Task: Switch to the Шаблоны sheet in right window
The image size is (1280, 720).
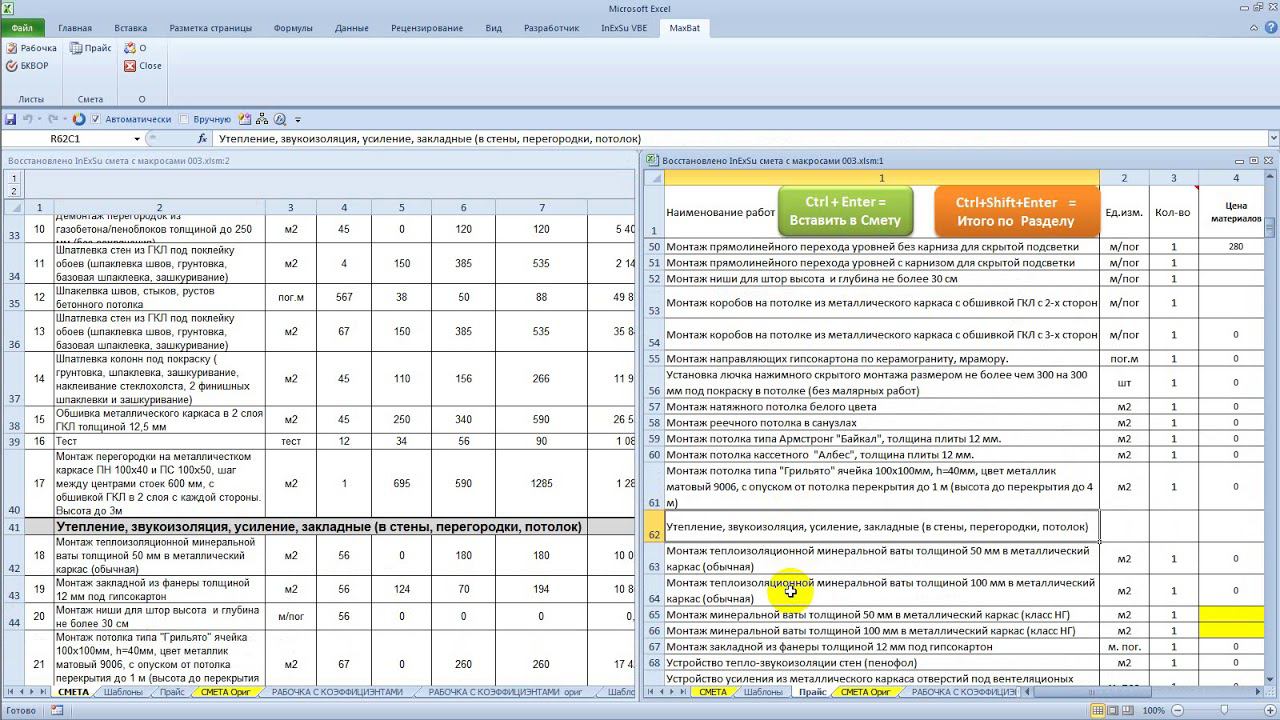Action: click(763, 692)
